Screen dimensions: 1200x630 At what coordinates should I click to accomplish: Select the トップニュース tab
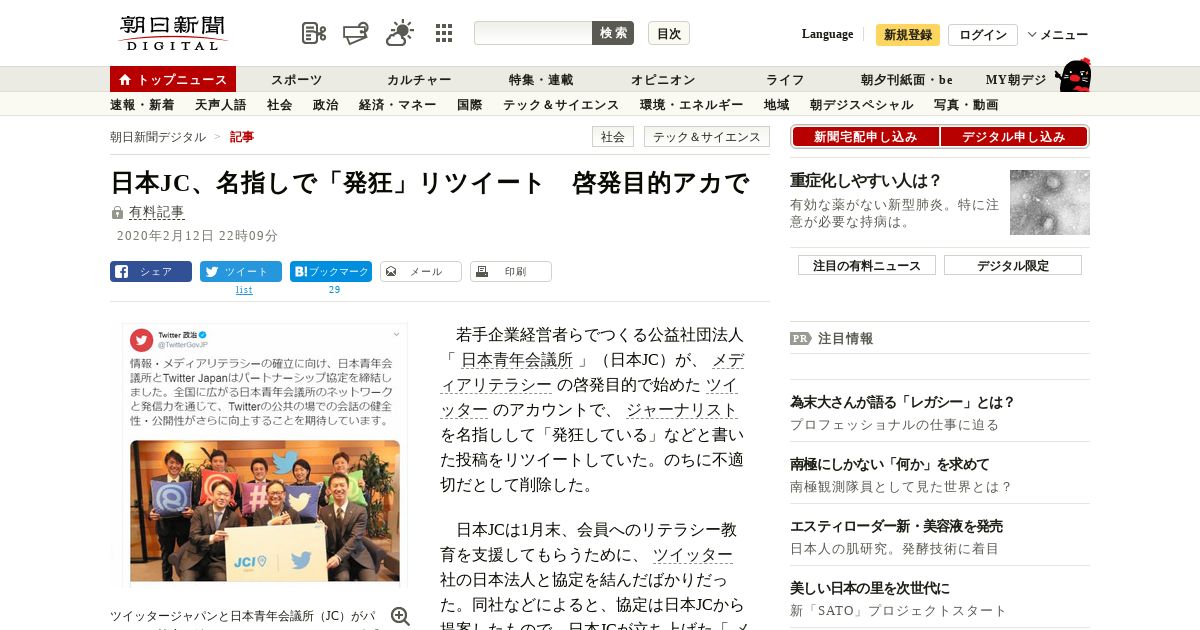click(173, 79)
